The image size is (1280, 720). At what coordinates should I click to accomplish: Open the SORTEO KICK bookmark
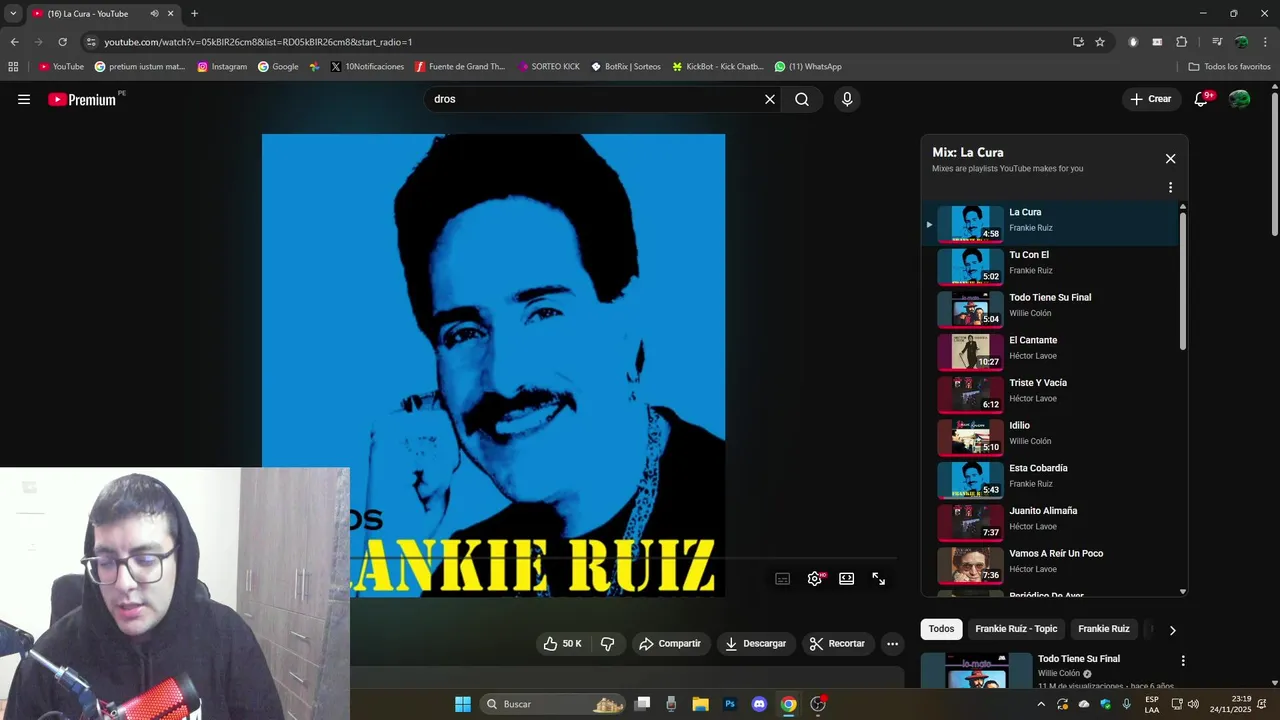(x=548, y=67)
